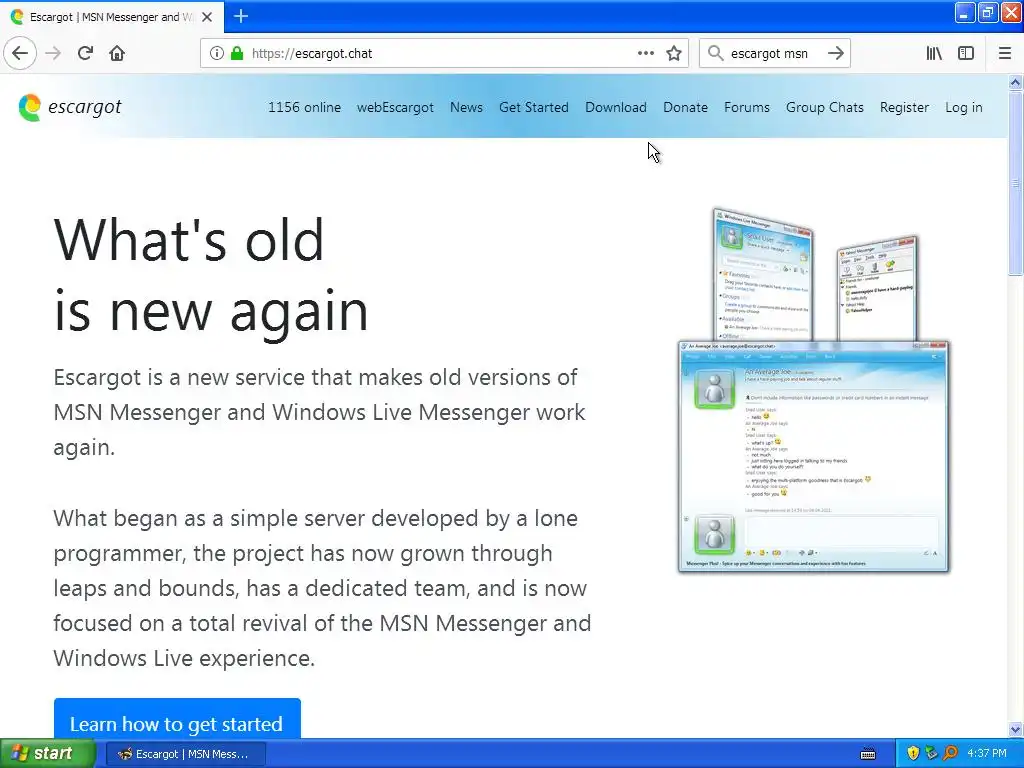1024x768 pixels.
Task: Click the escargot logo
Action: point(70,107)
